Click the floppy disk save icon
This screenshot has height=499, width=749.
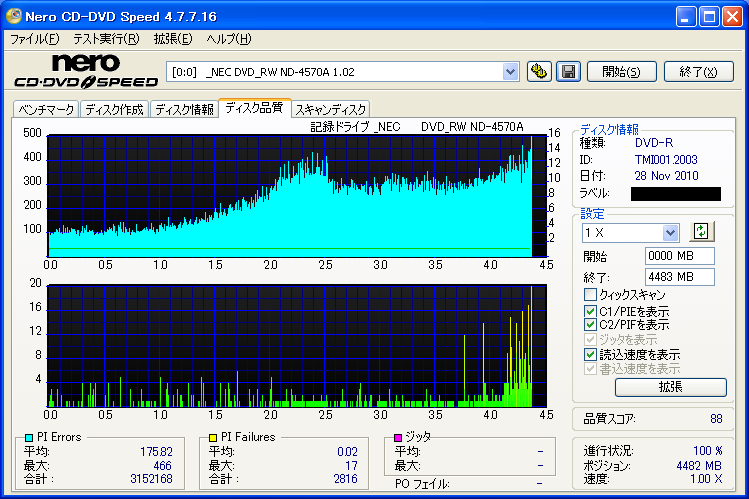pyautogui.click(x=568, y=72)
